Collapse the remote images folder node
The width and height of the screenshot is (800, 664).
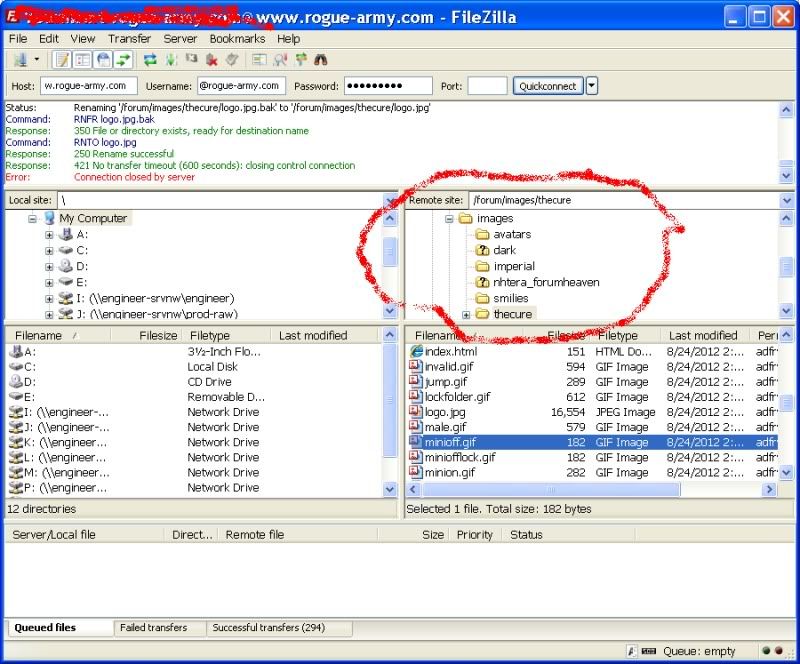click(x=449, y=219)
